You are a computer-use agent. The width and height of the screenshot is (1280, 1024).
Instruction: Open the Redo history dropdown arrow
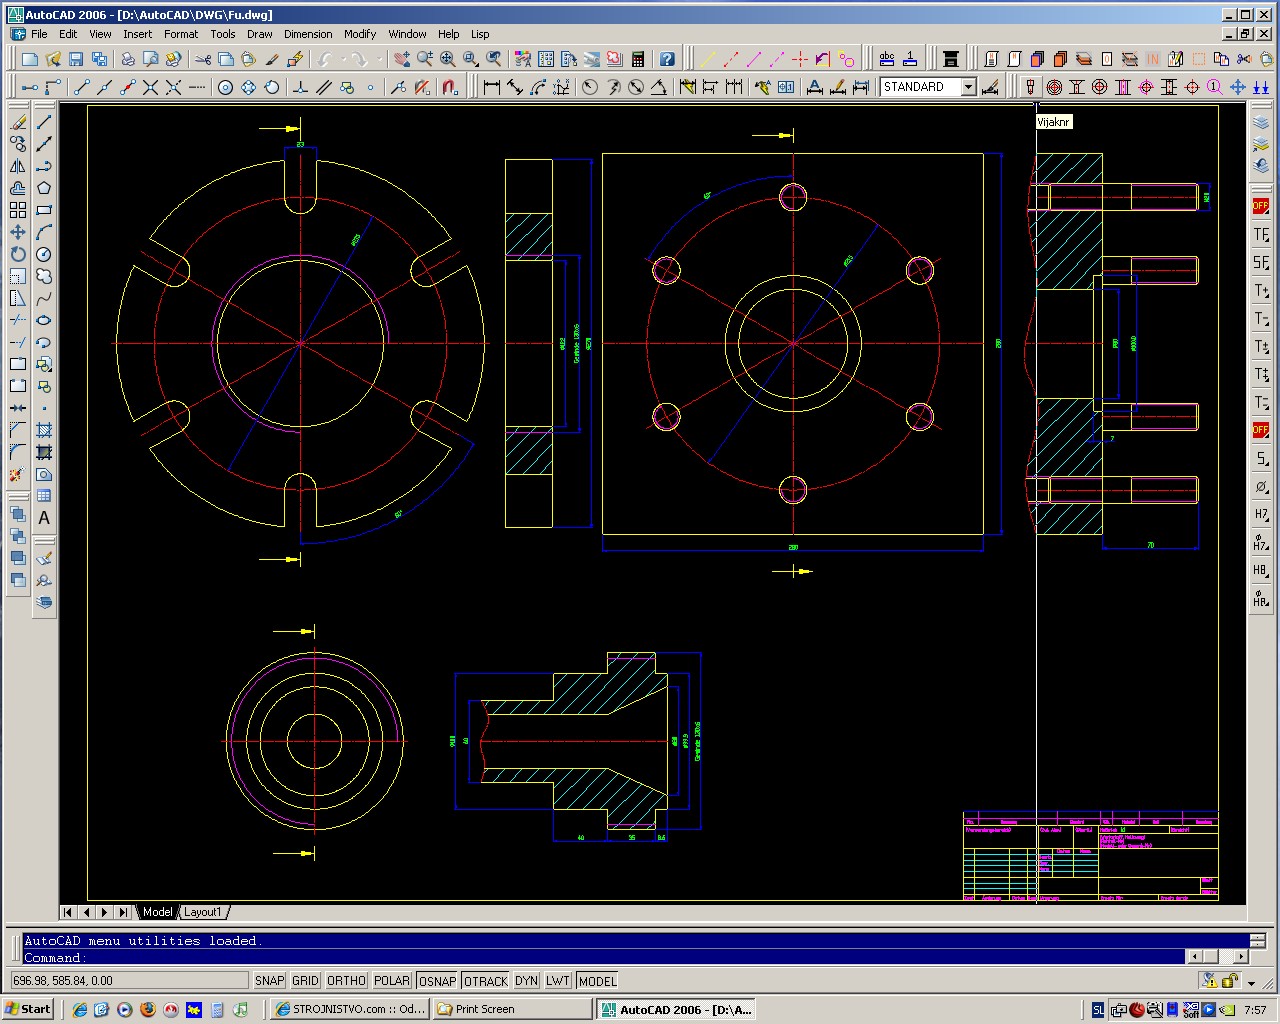click(378, 59)
